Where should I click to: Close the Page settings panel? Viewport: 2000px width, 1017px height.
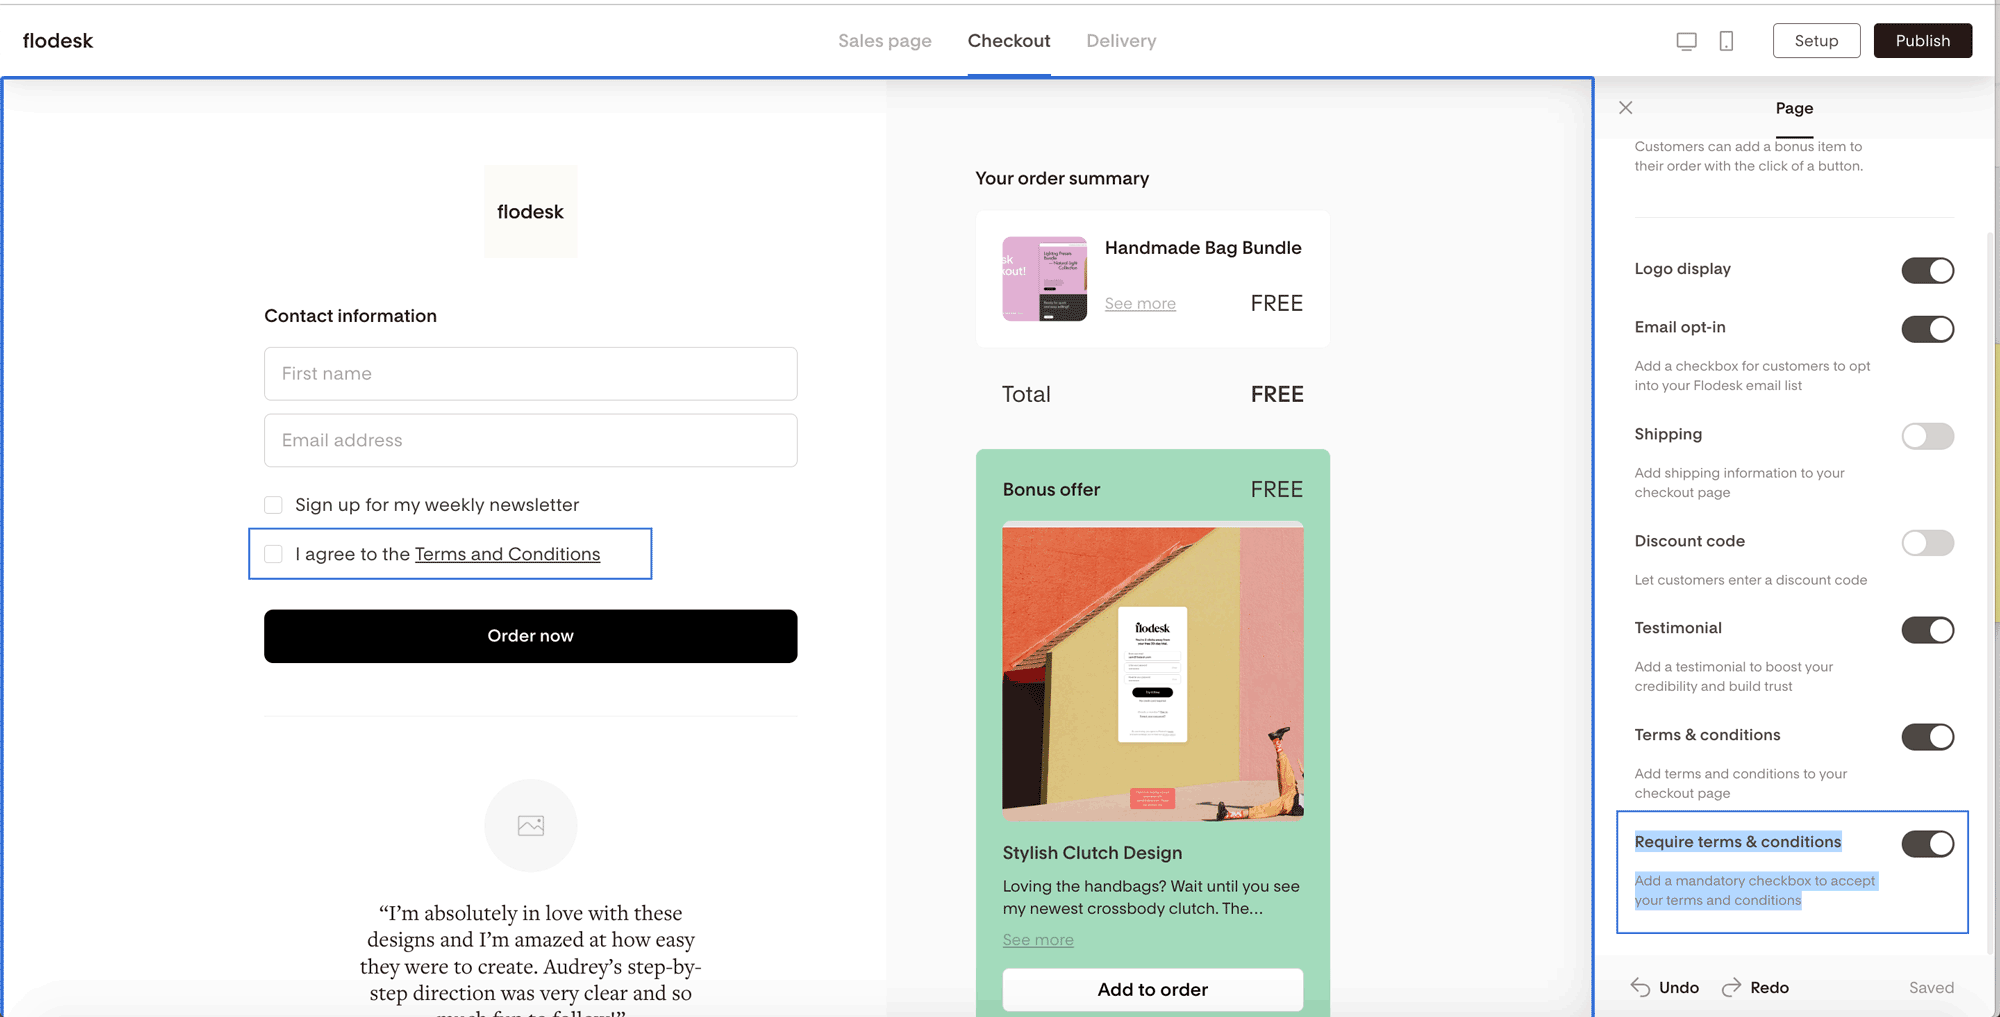coord(1626,108)
